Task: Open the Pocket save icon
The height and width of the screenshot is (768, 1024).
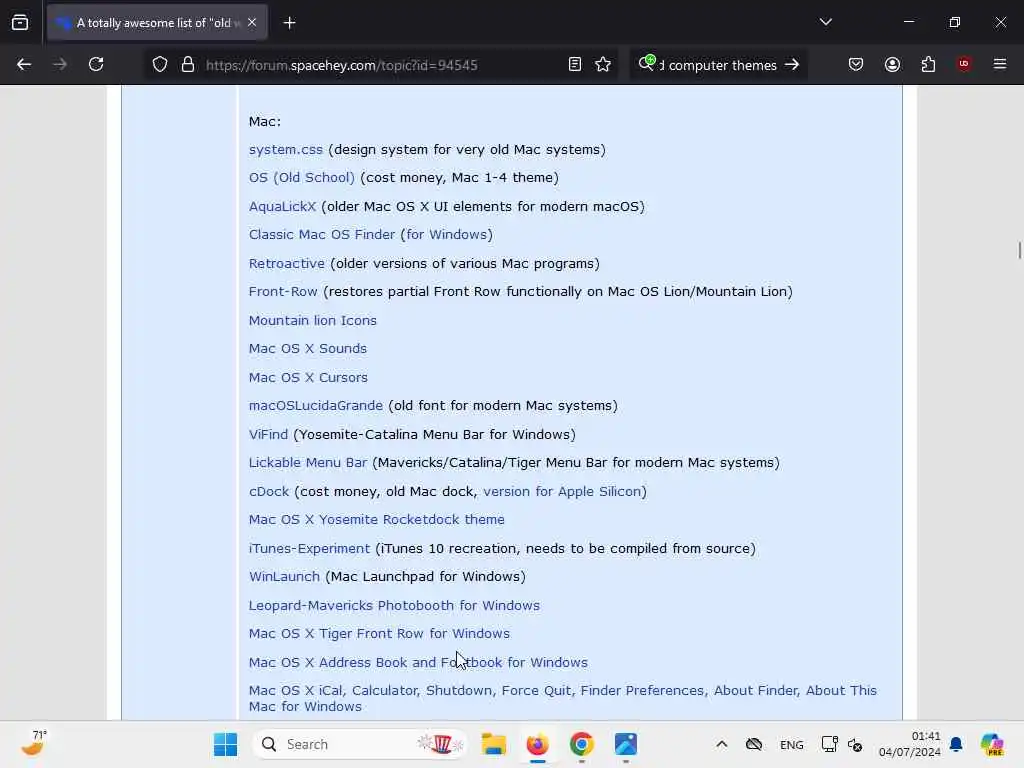Action: click(x=856, y=64)
